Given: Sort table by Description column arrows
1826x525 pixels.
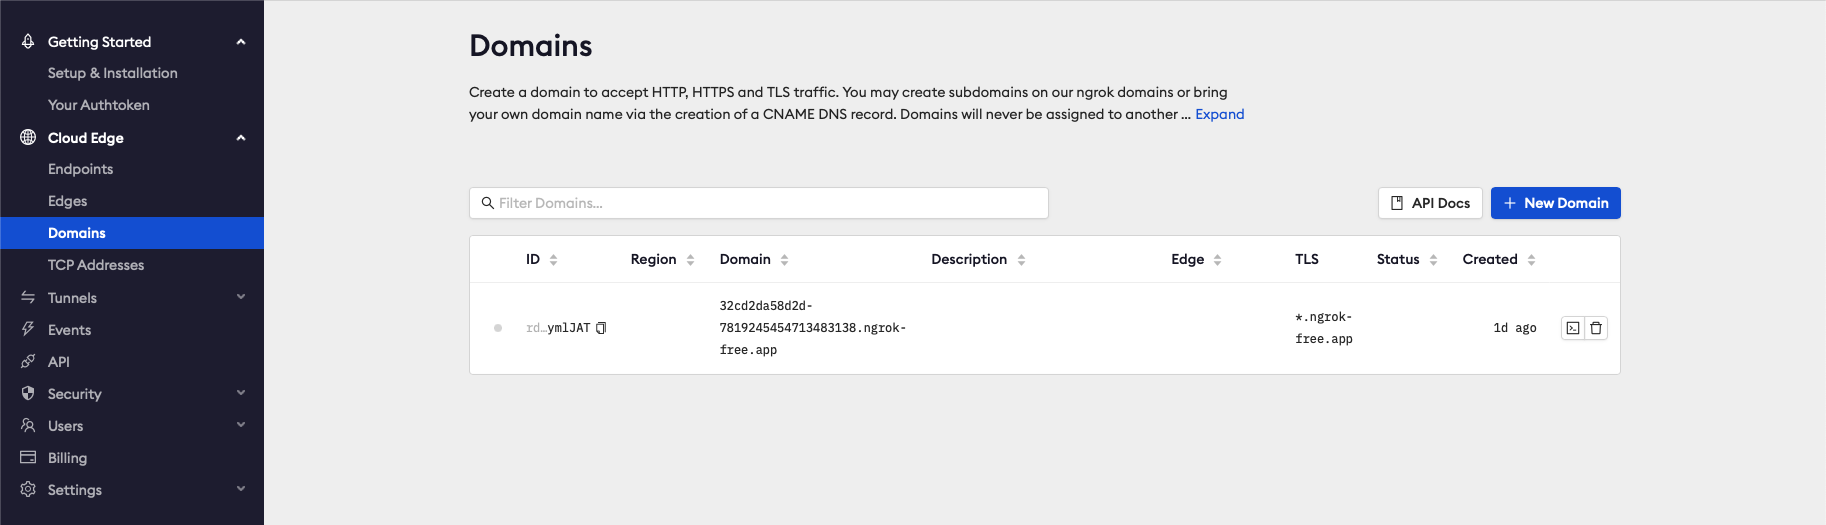Looking at the screenshot, I should [x=1021, y=260].
